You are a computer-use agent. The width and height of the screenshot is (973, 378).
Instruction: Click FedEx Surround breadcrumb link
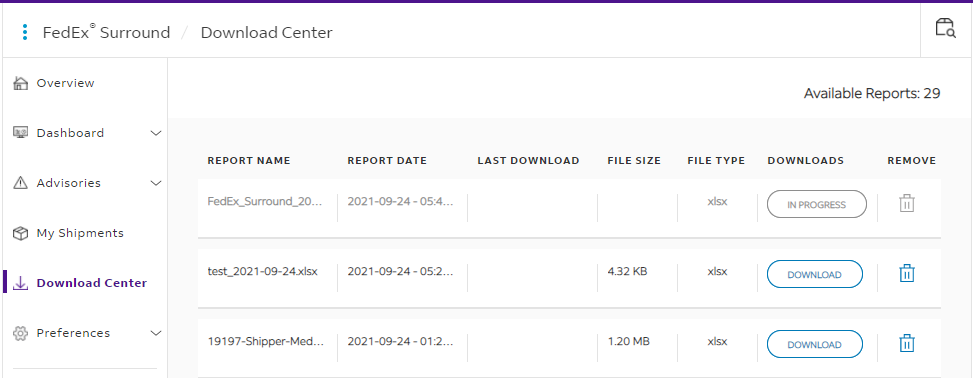coord(106,32)
